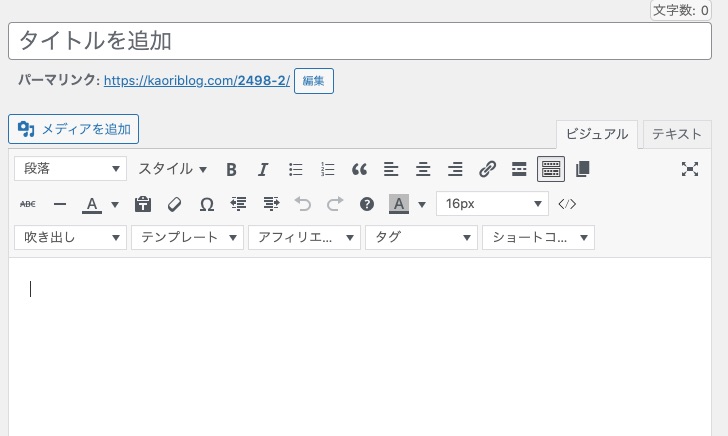
Task: Insert a numbered list
Action: 327,169
